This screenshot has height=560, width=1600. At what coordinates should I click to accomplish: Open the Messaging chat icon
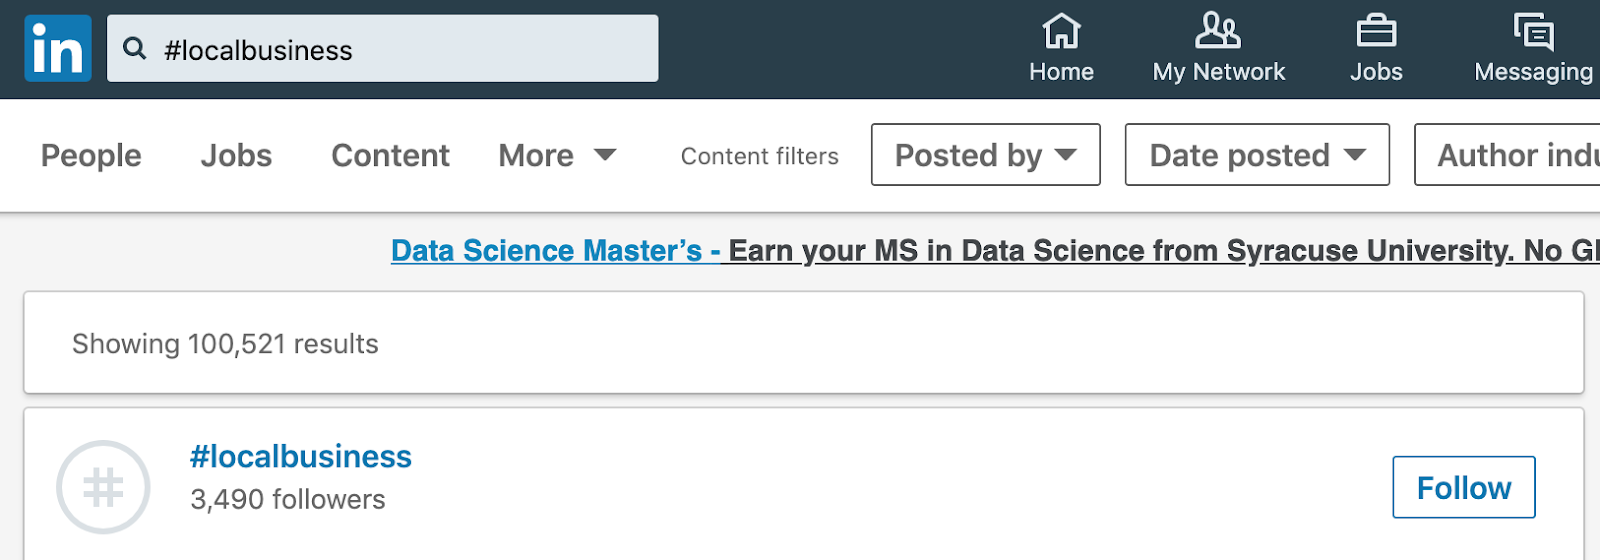[1533, 32]
